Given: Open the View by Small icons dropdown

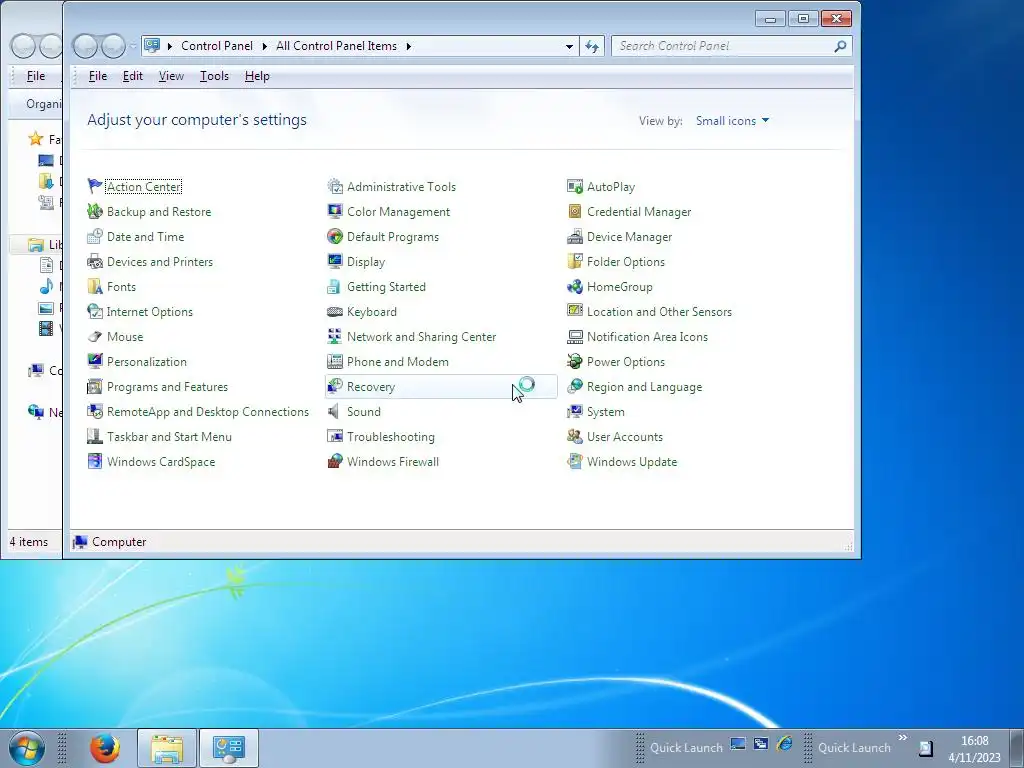Looking at the screenshot, I should click(x=732, y=121).
